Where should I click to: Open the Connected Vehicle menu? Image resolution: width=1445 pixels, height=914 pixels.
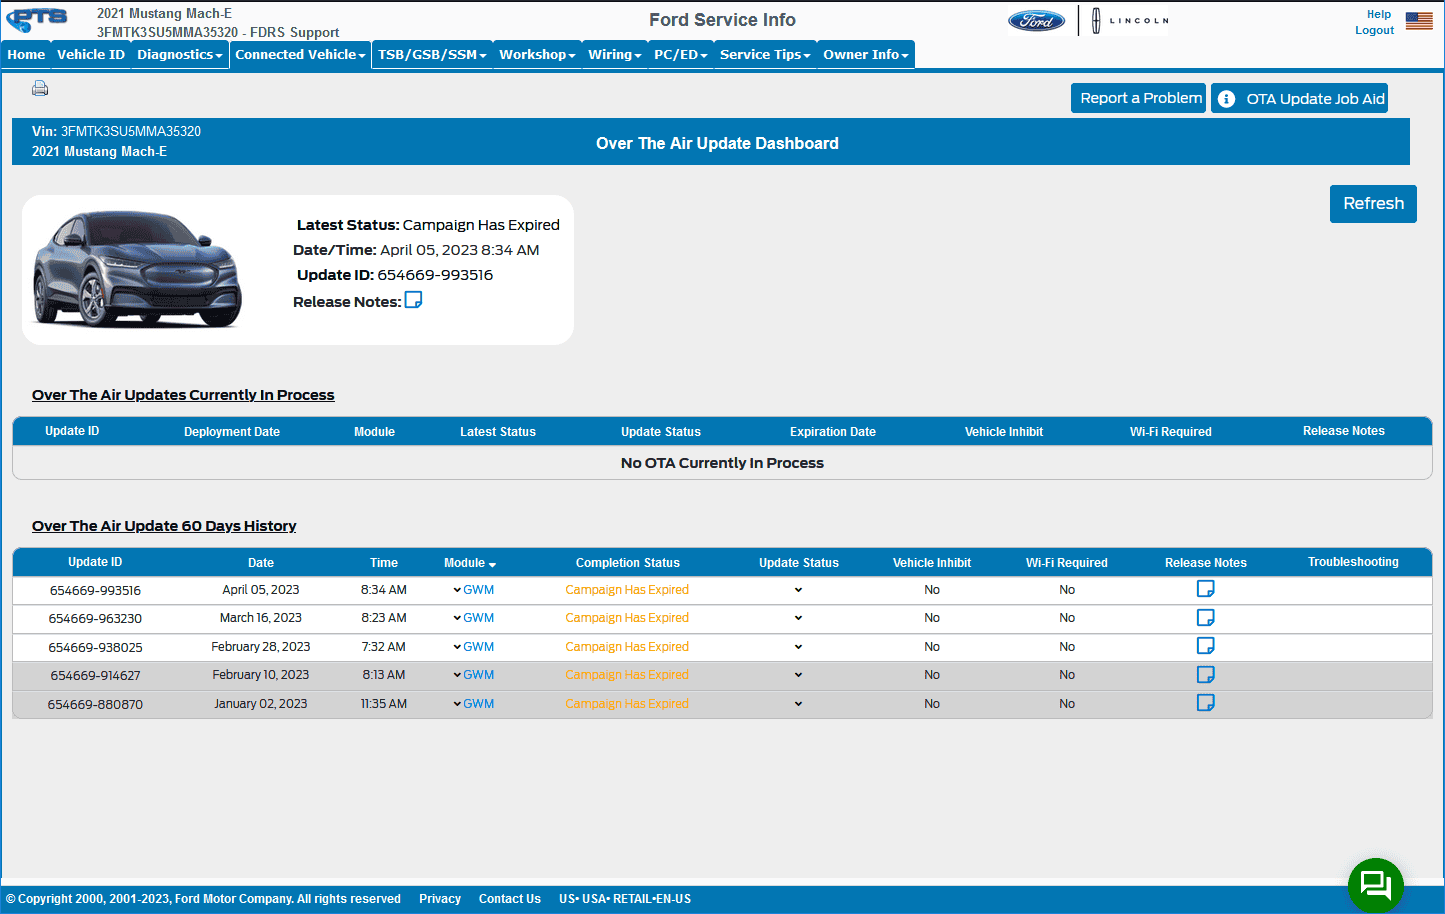(300, 55)
